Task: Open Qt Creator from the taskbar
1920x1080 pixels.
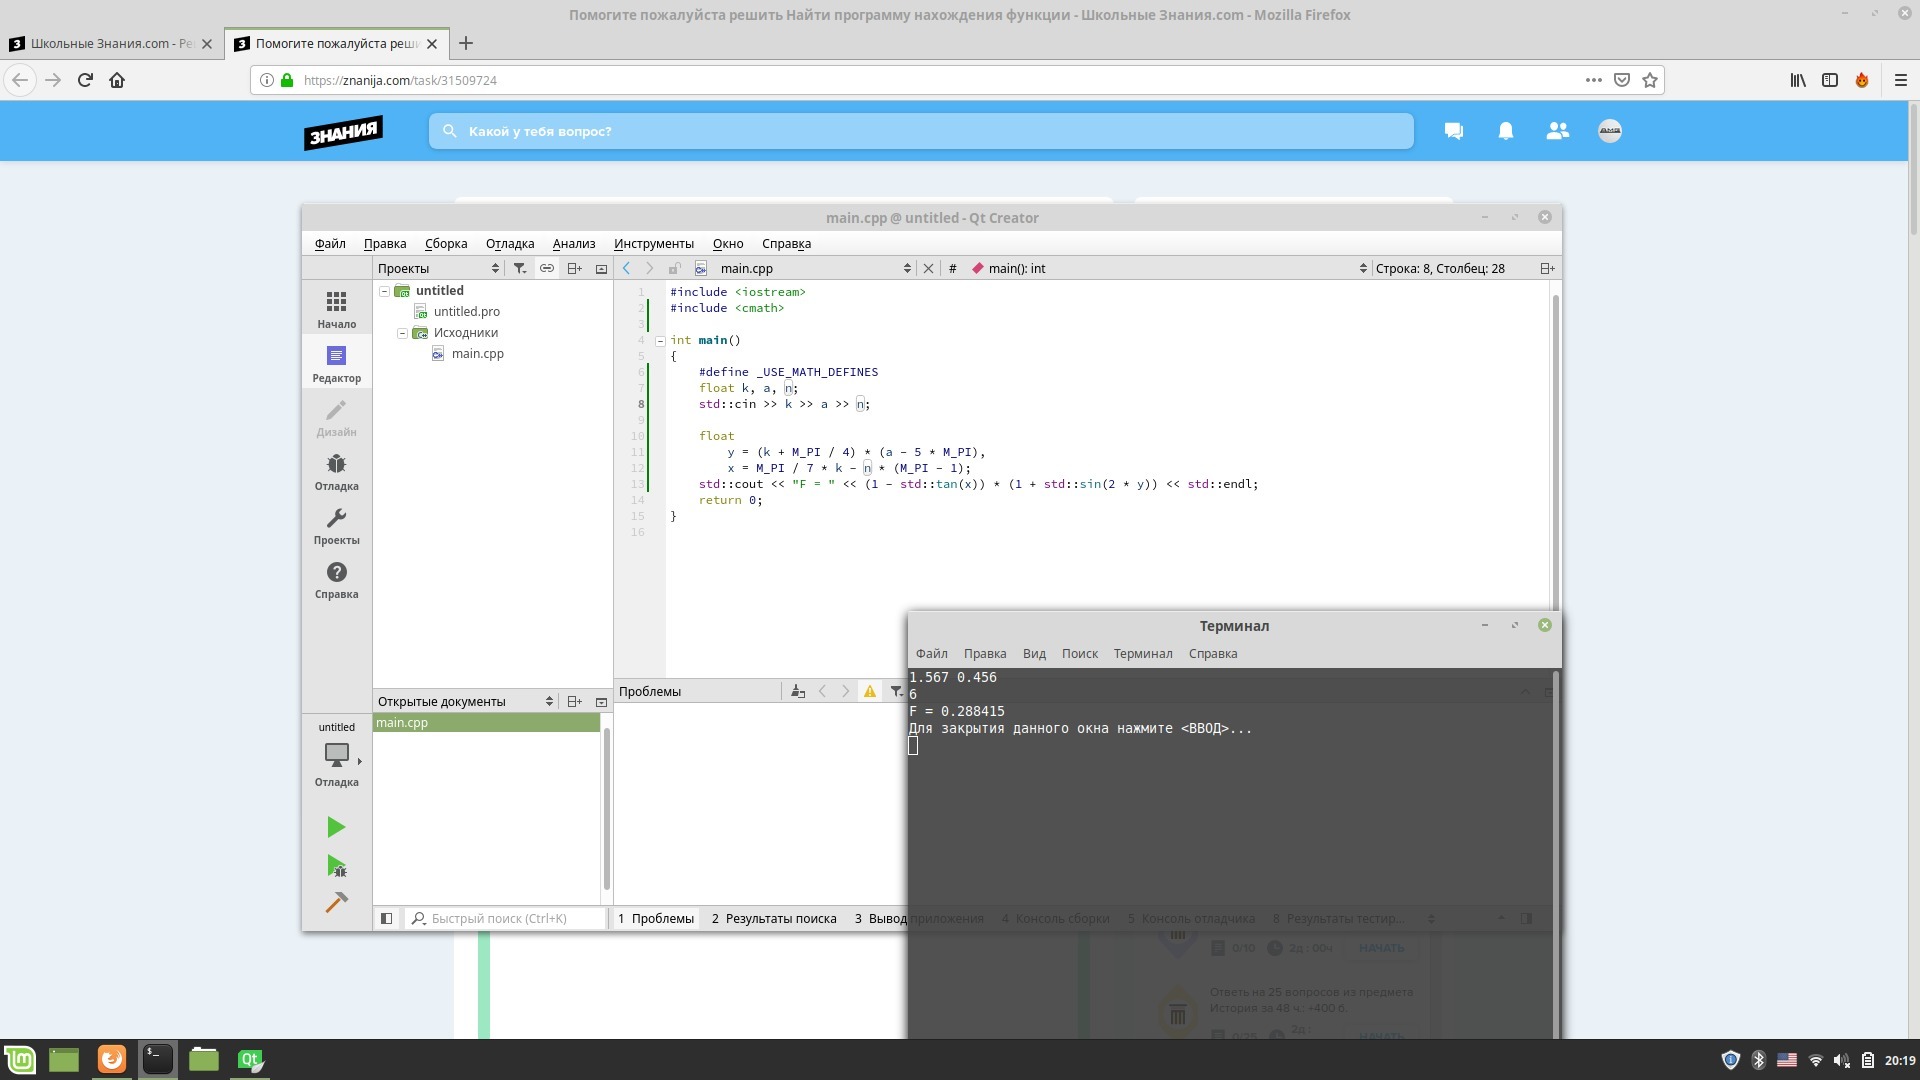Action: 250,1059
